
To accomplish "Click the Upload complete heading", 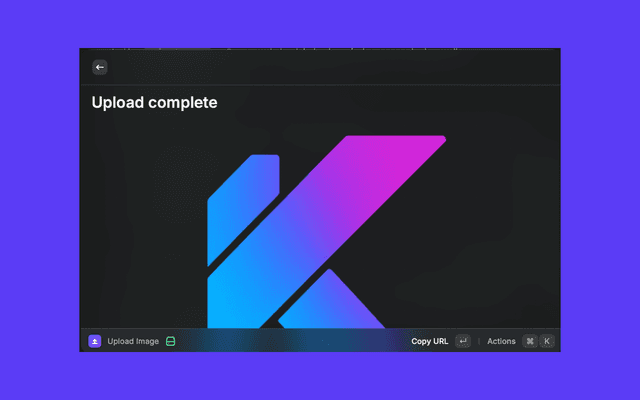I will point(154,102).
